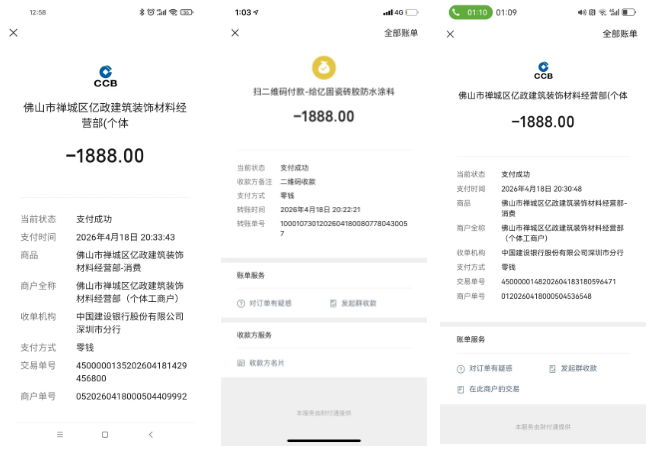Image resolution: width=656 pixels, height=453 pixels.
Task: Tap the battery icon in left status bar
Action: pyautogui.click(x=187, y=13)
